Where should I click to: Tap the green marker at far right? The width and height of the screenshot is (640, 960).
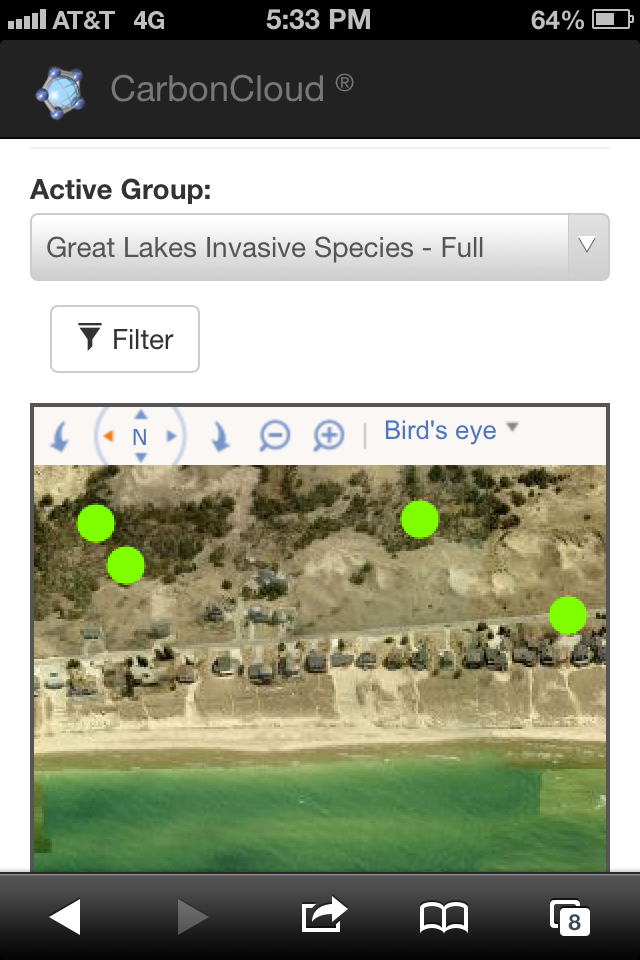click(567, 615)
